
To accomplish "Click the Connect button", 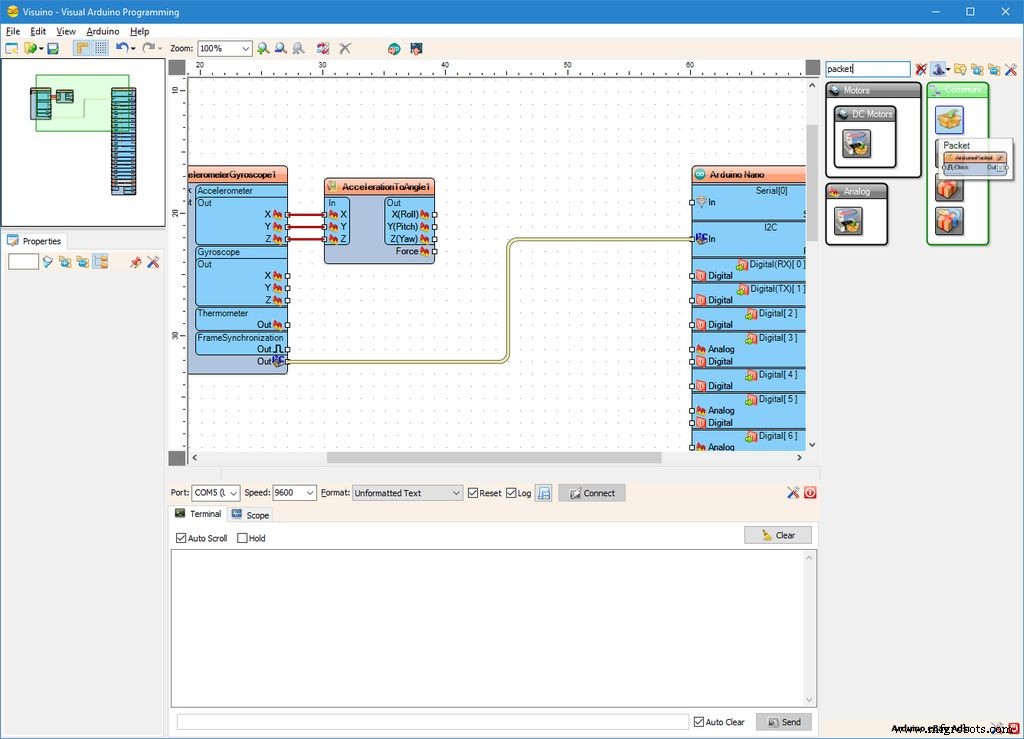I will (x=595, y=492).
